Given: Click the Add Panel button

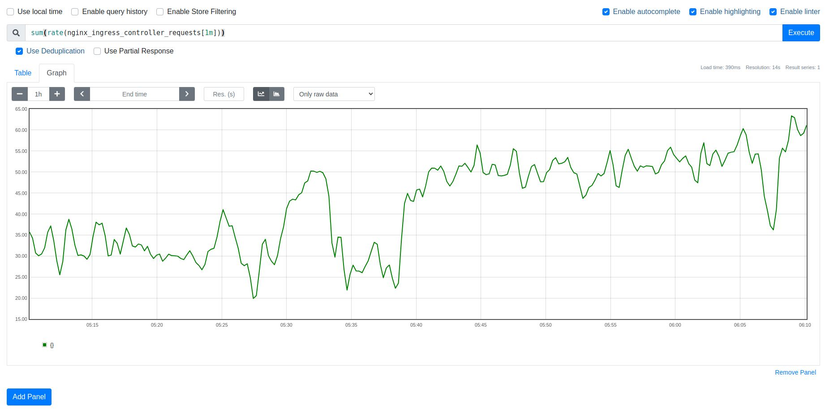Looking at the screenshot, I should (29, 397).
